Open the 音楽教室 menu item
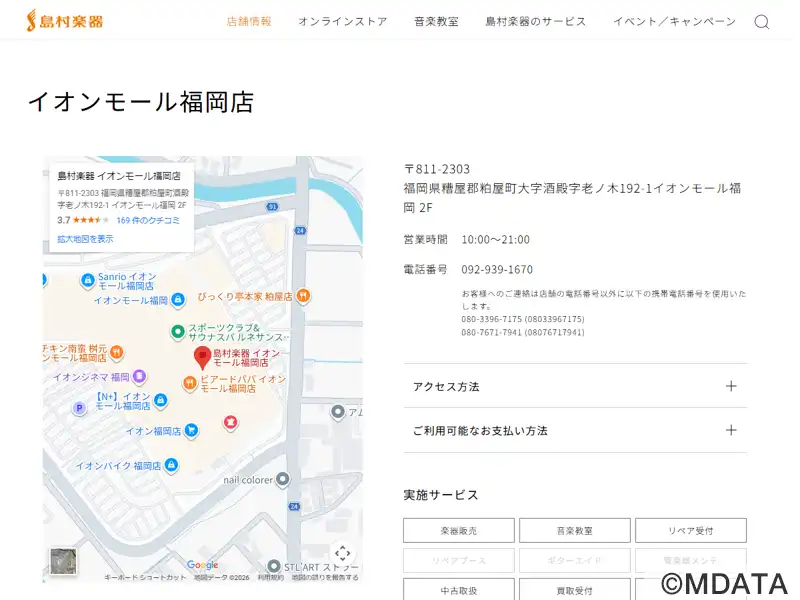800x600 pixels. tap(436, 21)
